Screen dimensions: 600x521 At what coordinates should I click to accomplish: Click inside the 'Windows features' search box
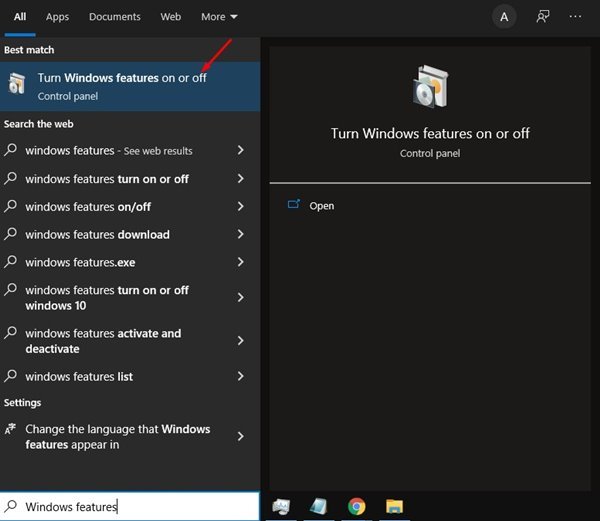[129, 506]
